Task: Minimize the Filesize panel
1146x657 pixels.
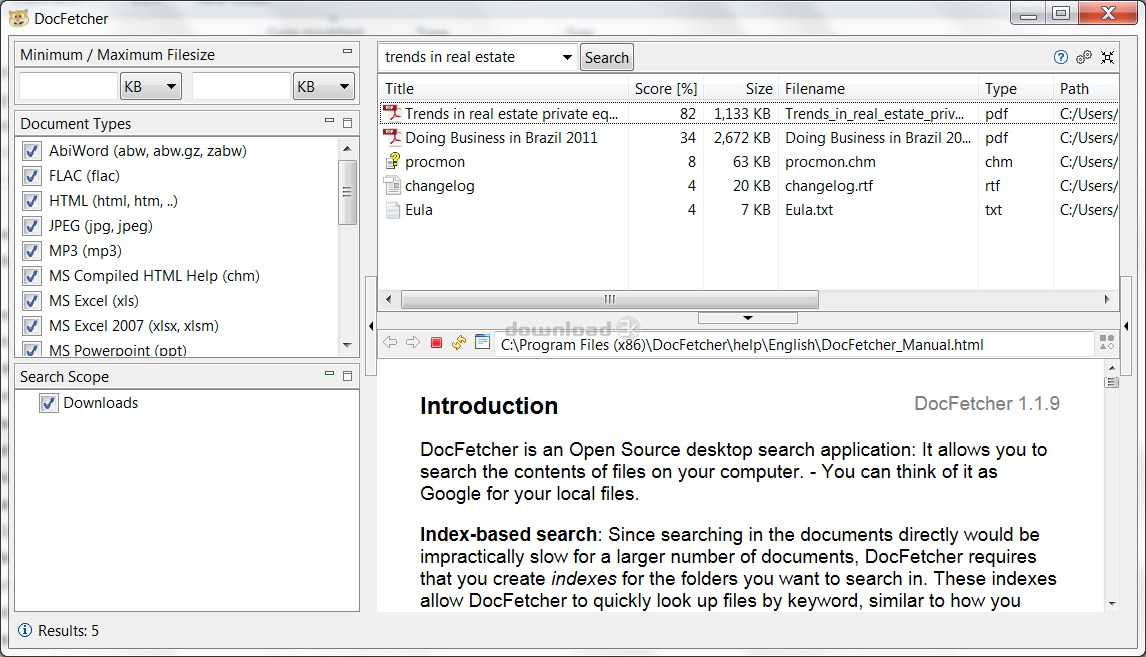Action: (347, 51)
